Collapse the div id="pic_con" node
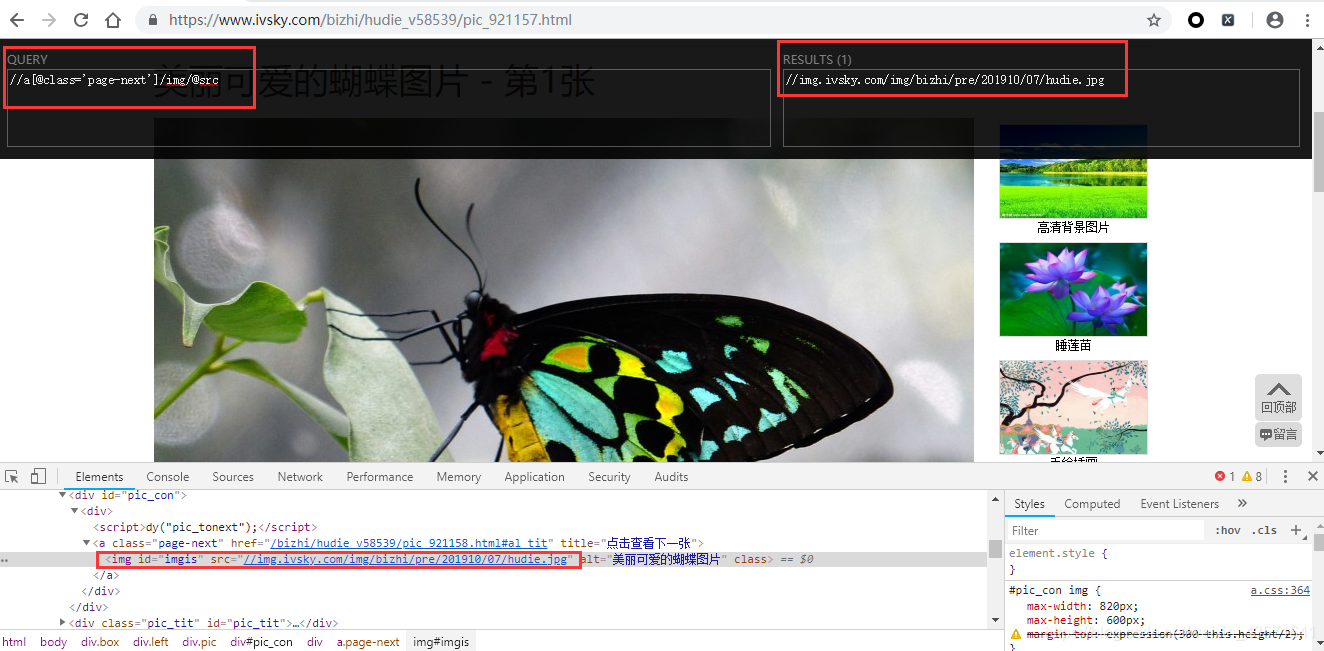1324x651 pixels. click(x=63, y=495)
